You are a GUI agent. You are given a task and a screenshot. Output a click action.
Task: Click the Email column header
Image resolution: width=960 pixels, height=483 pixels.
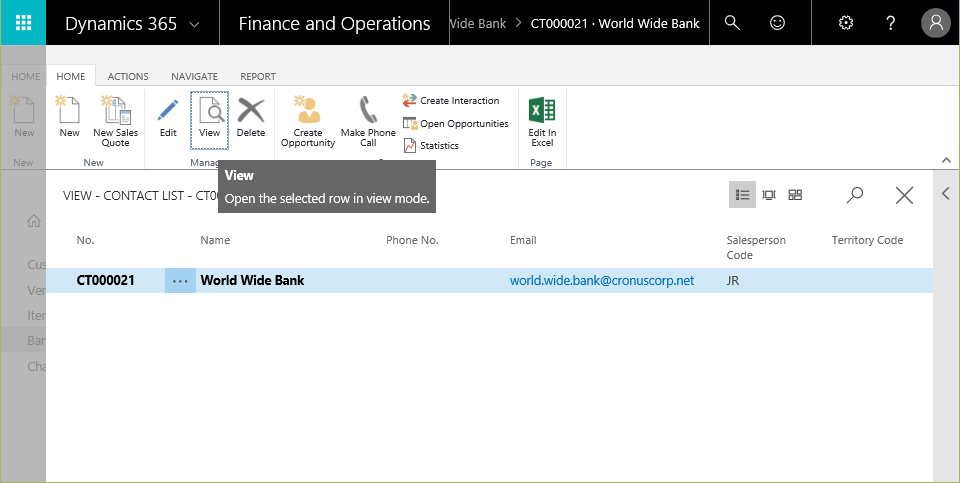[x=523, y=241]
